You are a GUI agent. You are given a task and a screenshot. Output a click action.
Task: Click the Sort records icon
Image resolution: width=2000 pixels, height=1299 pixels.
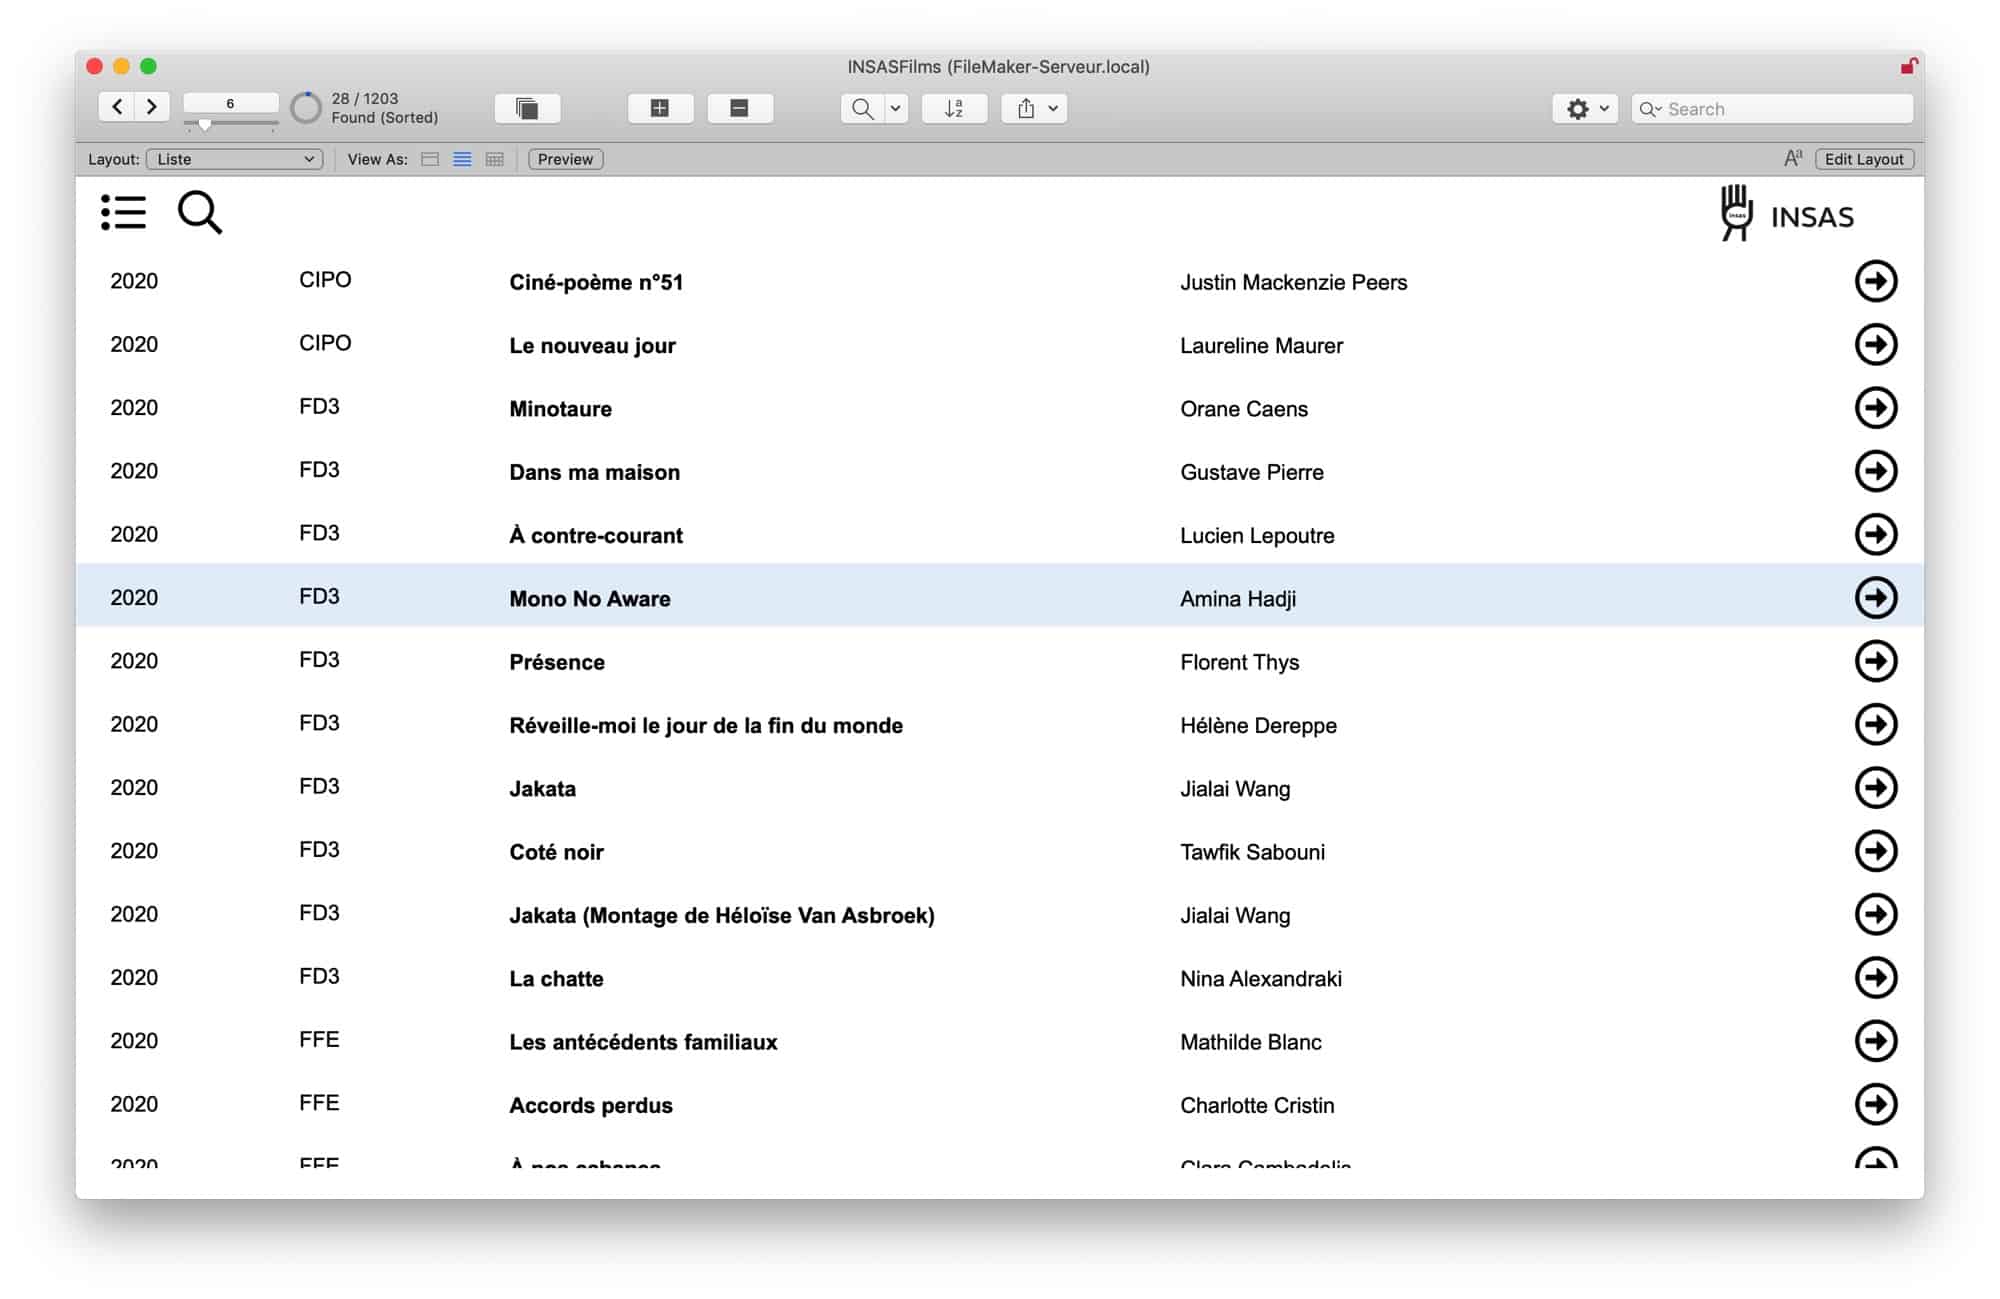[953, 108]
